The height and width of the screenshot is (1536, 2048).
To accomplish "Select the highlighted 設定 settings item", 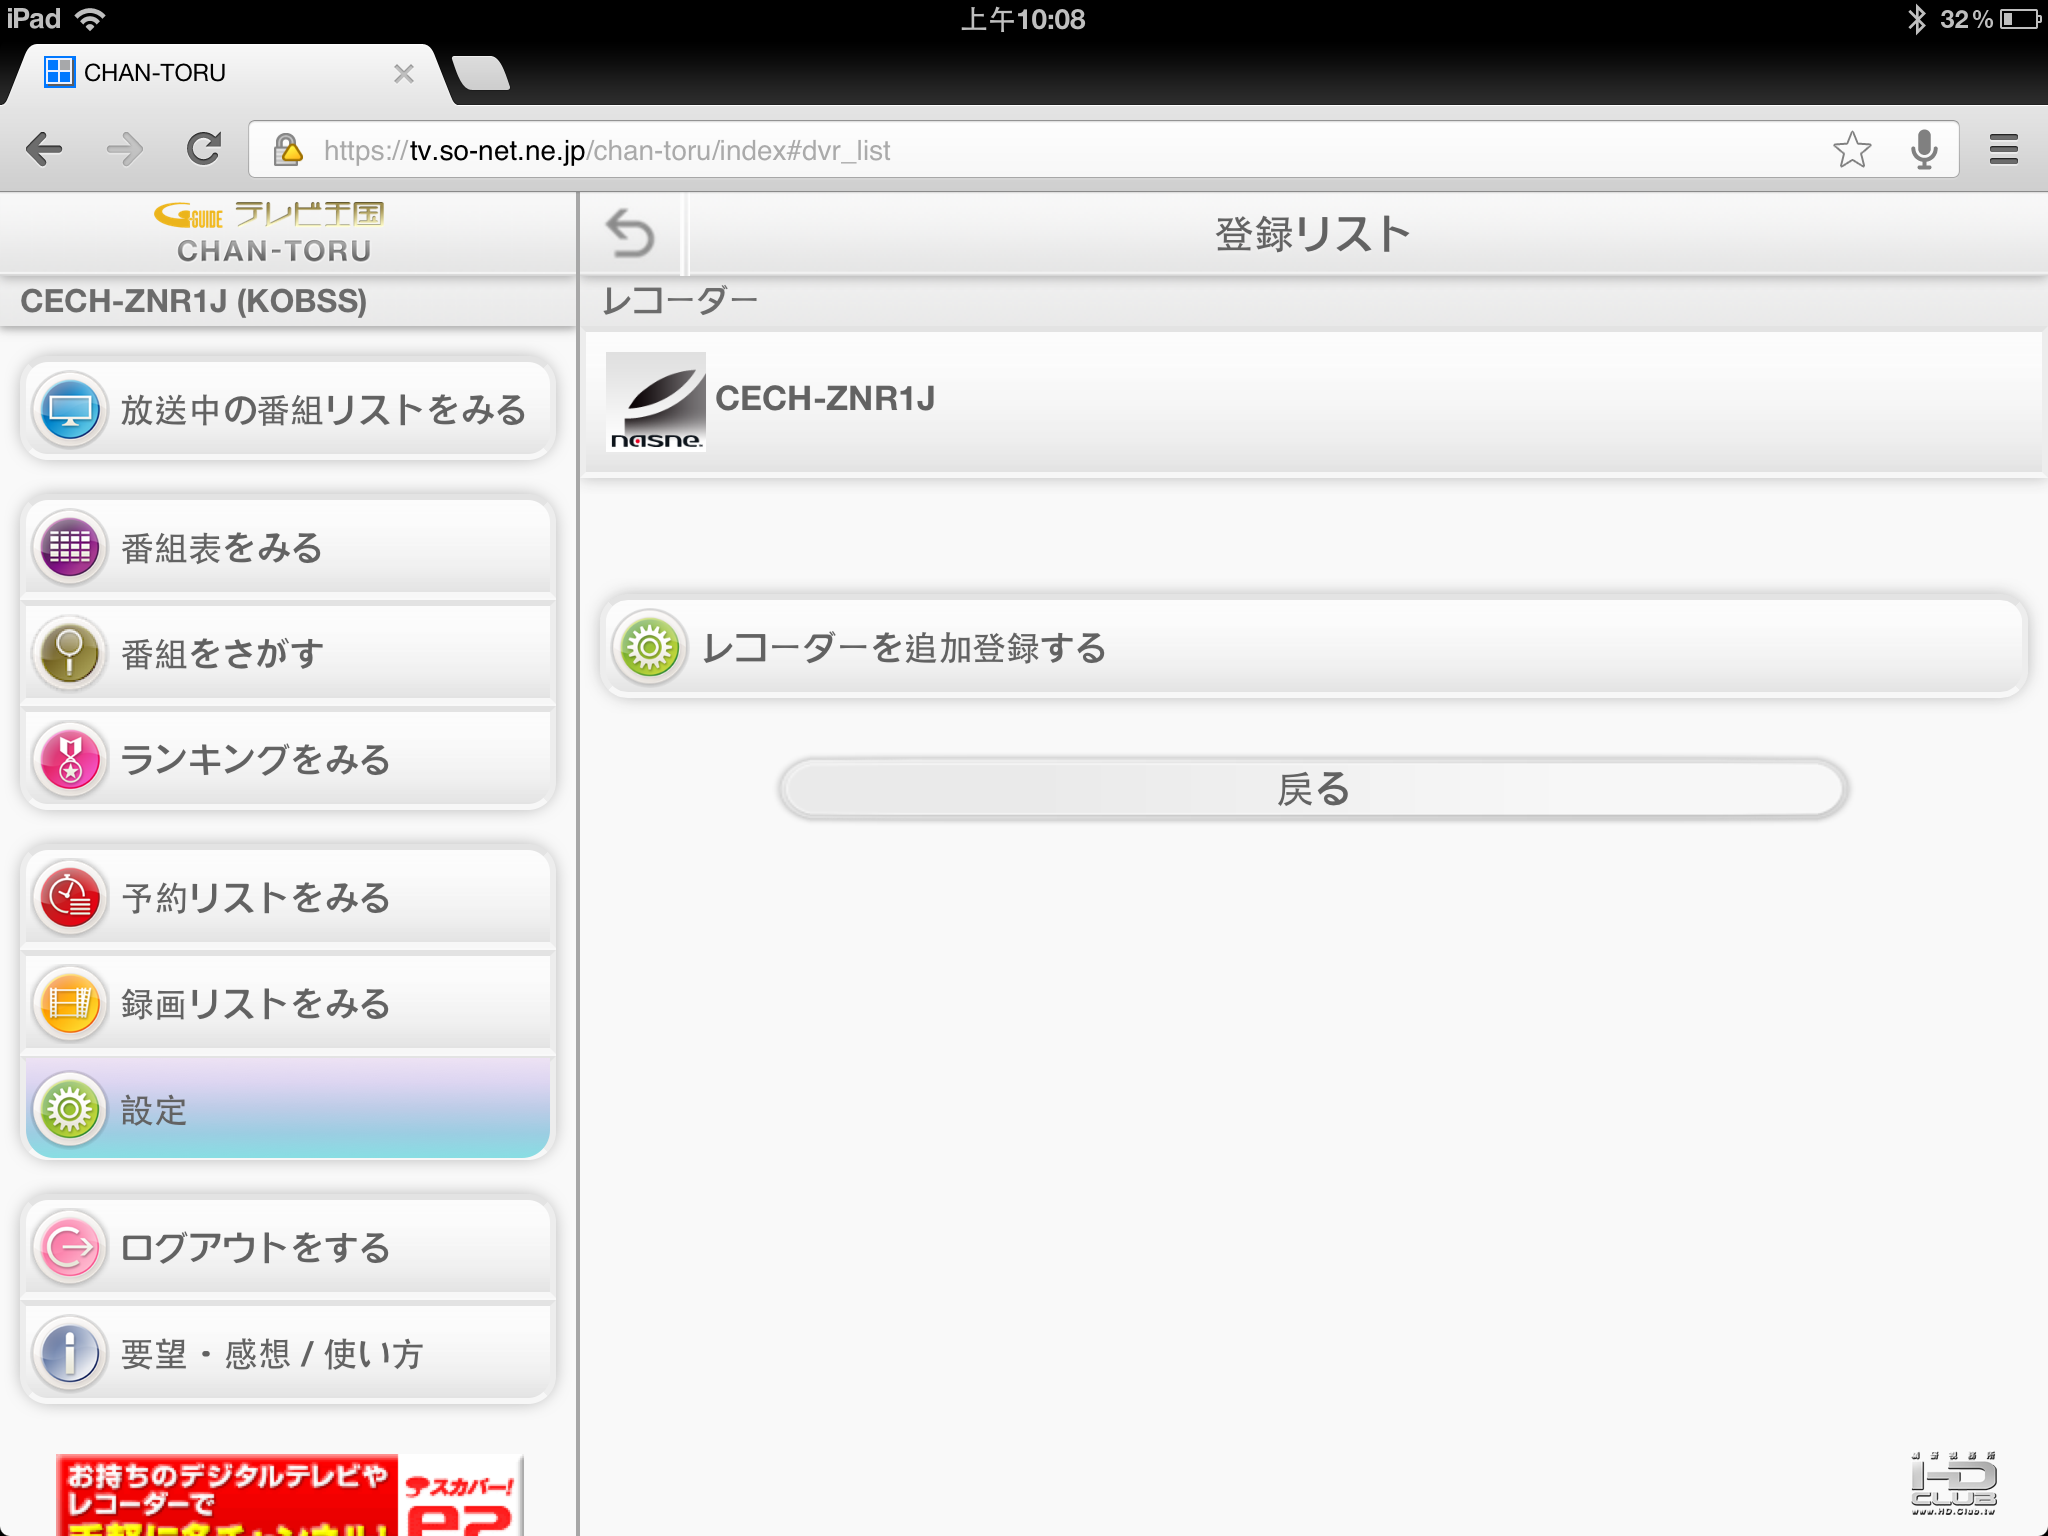I will [x=288, y=1109].
